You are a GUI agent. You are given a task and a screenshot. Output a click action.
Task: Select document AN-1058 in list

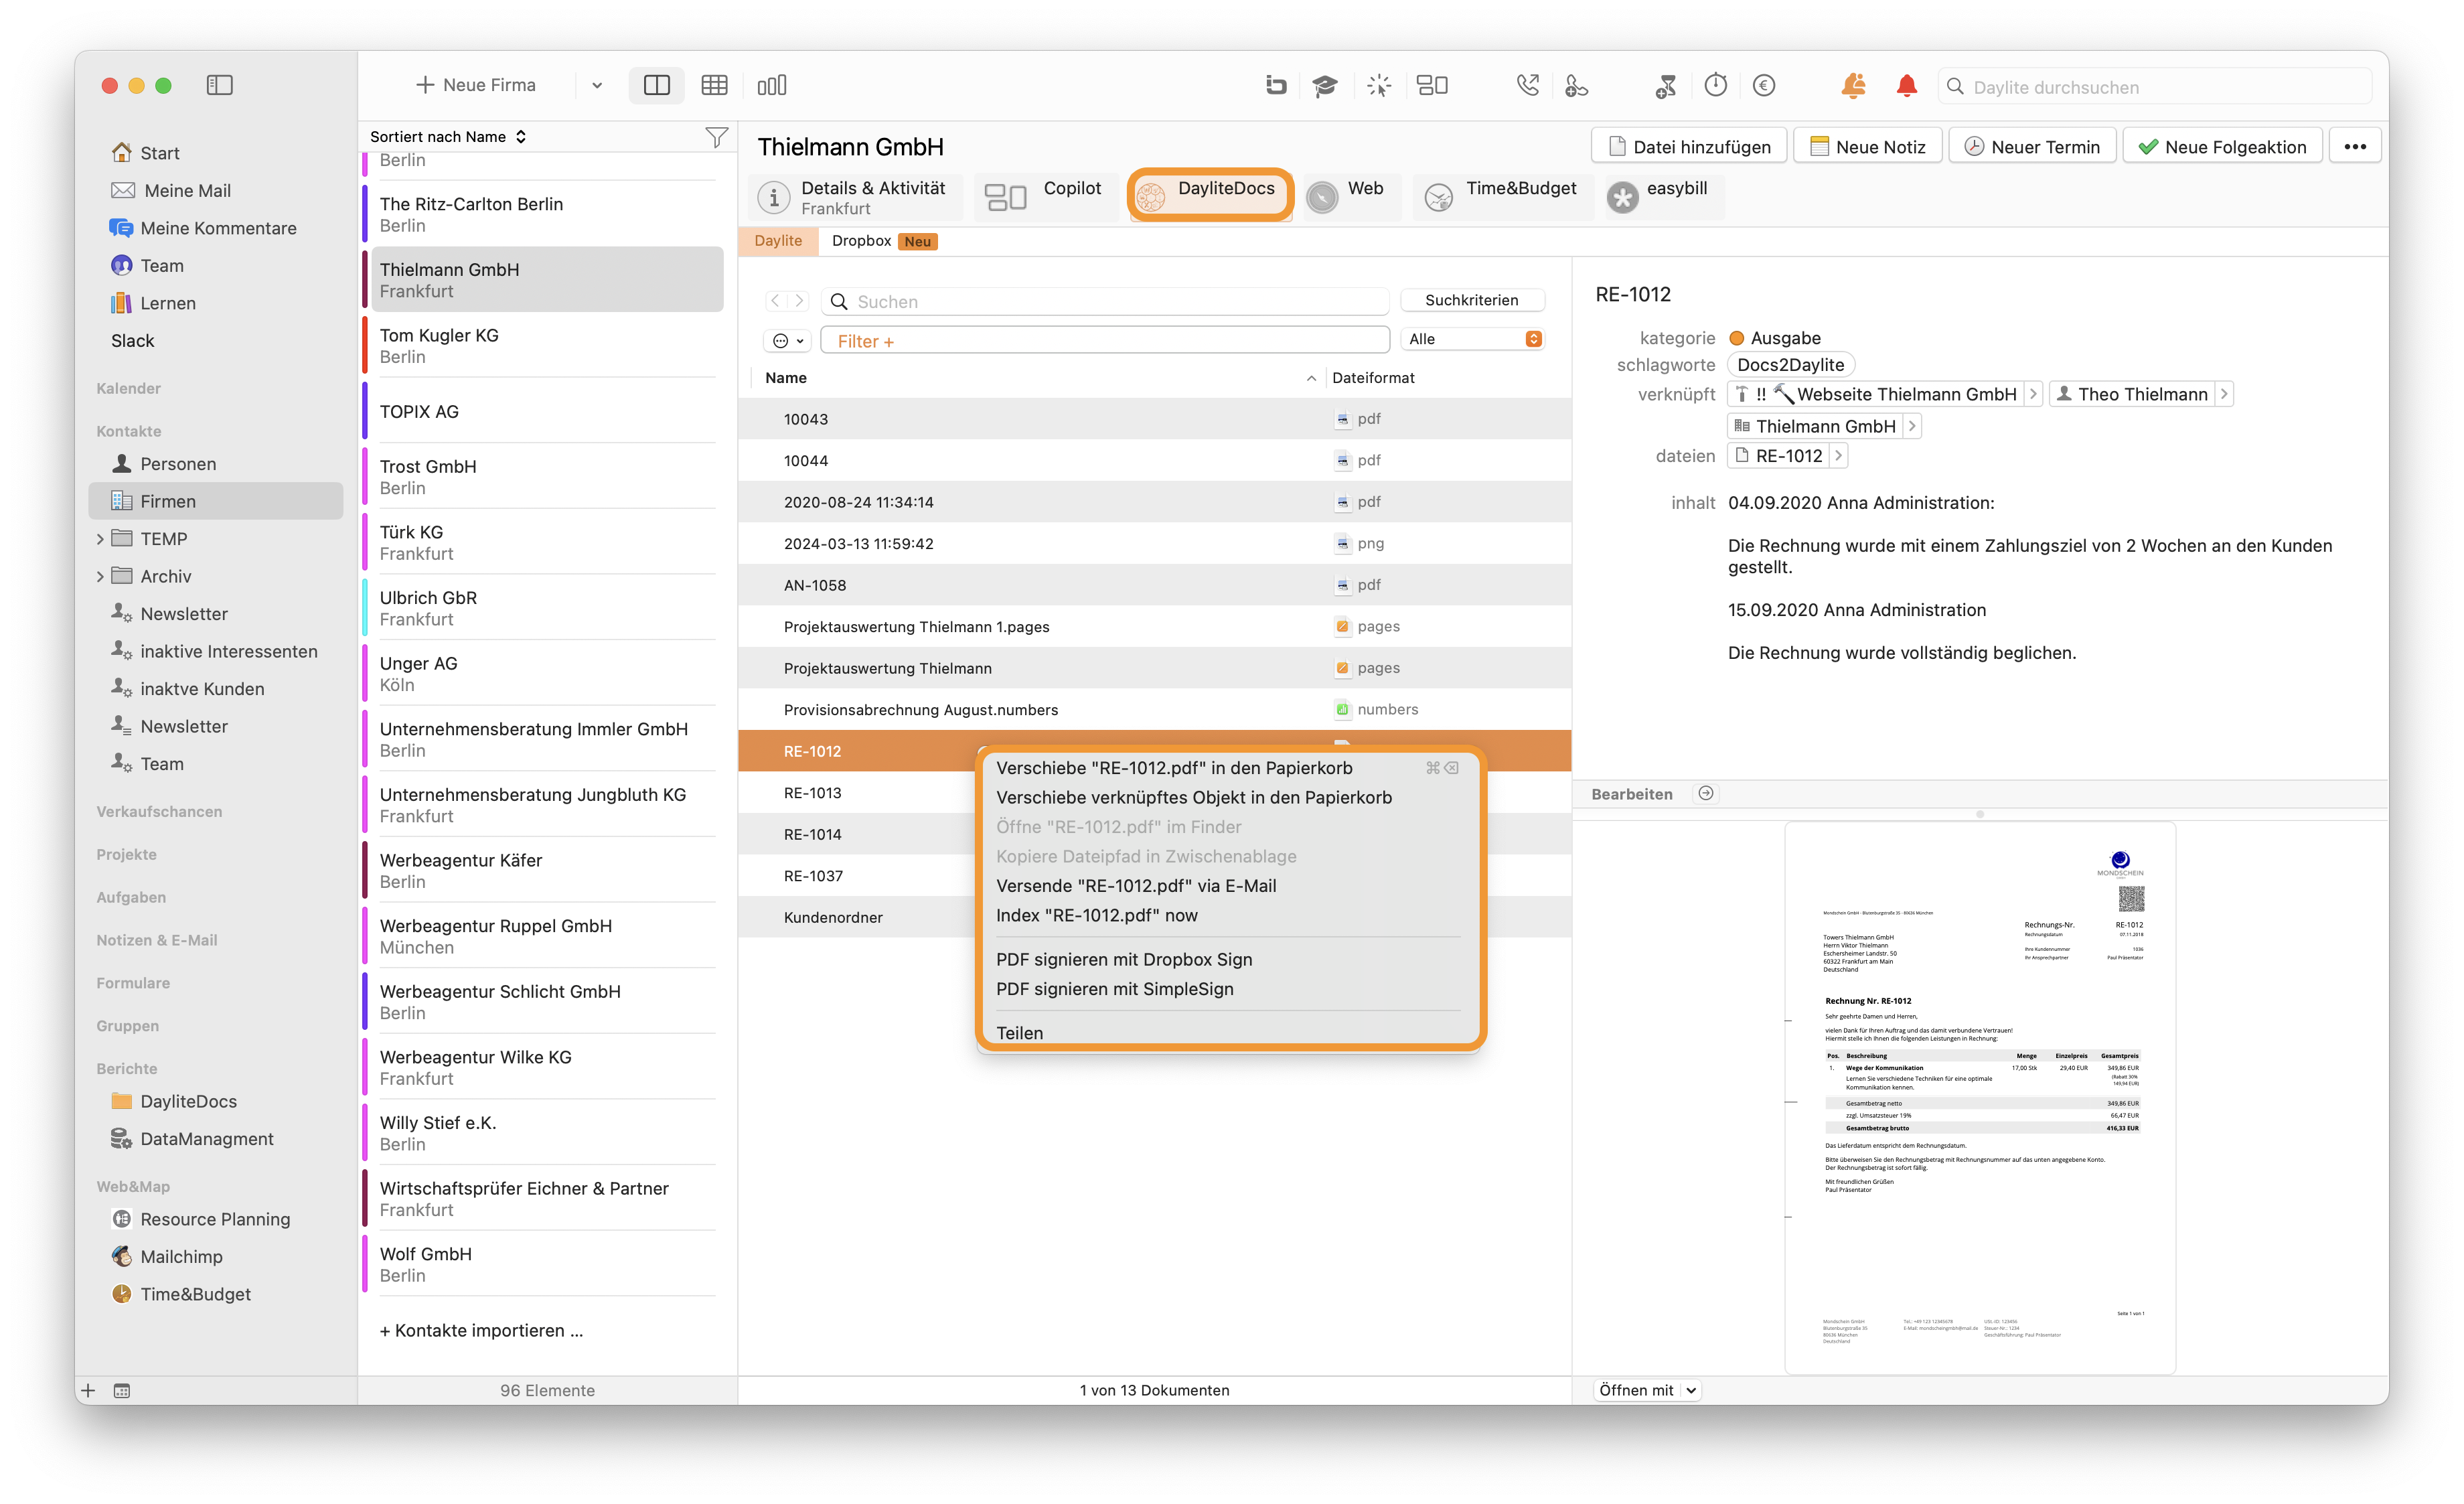tap(1154, 585)
